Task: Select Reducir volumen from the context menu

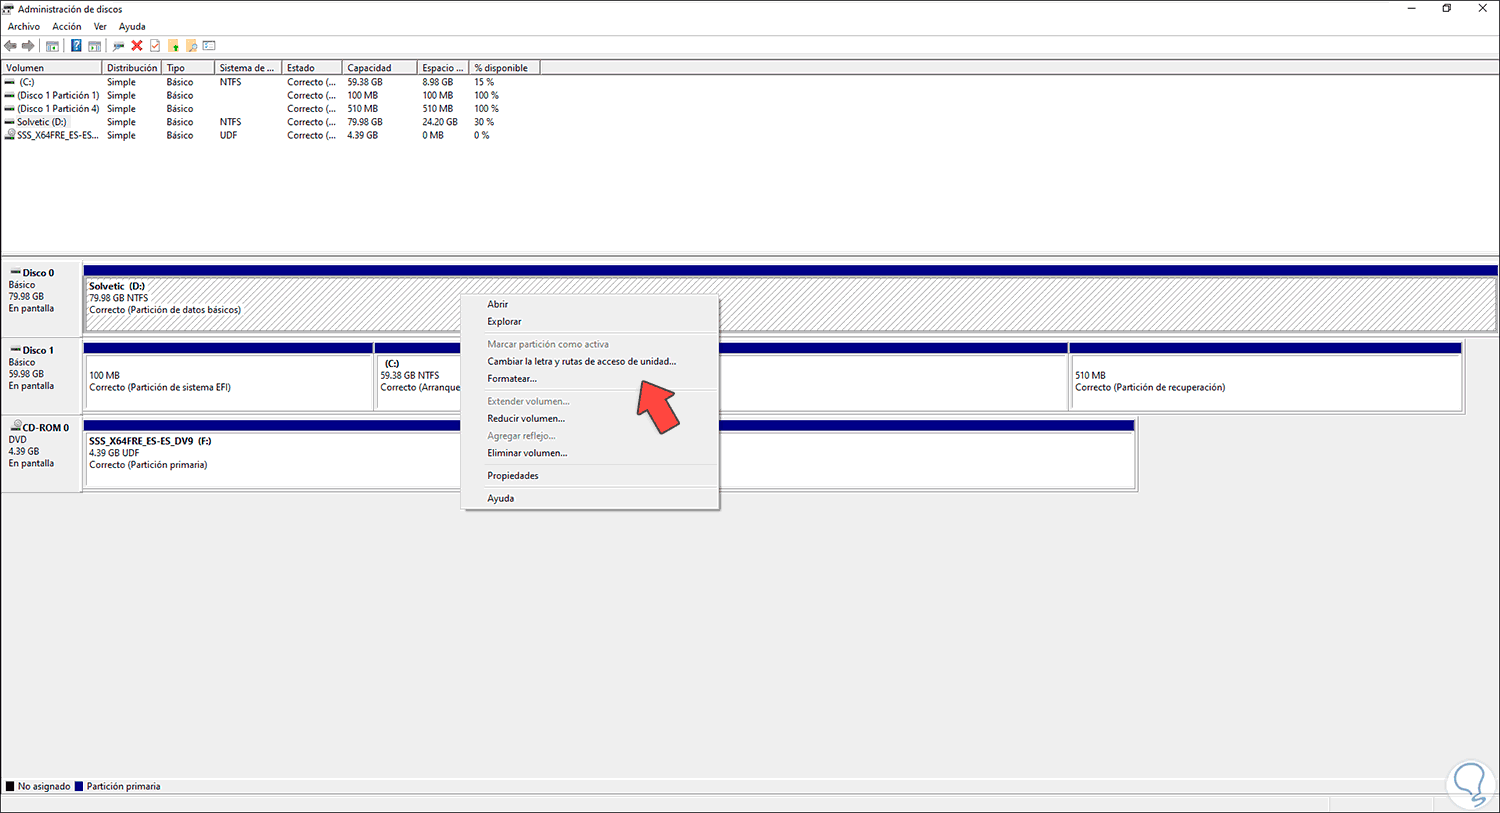Action: tap(526, 418)
